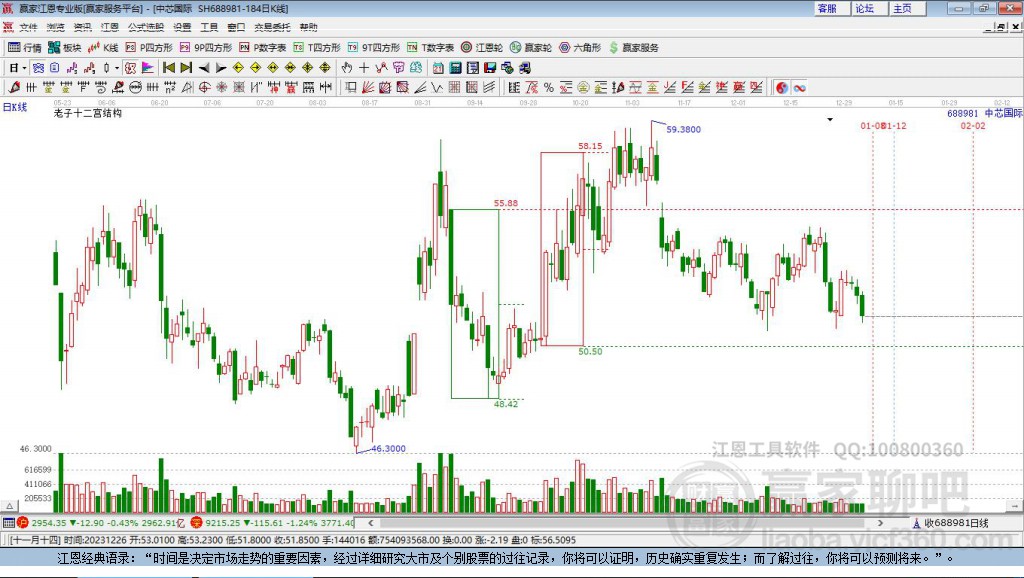The image size is (1024, 578).
Task: Open the 9T四方形 tool
Action: click(374, 48)
